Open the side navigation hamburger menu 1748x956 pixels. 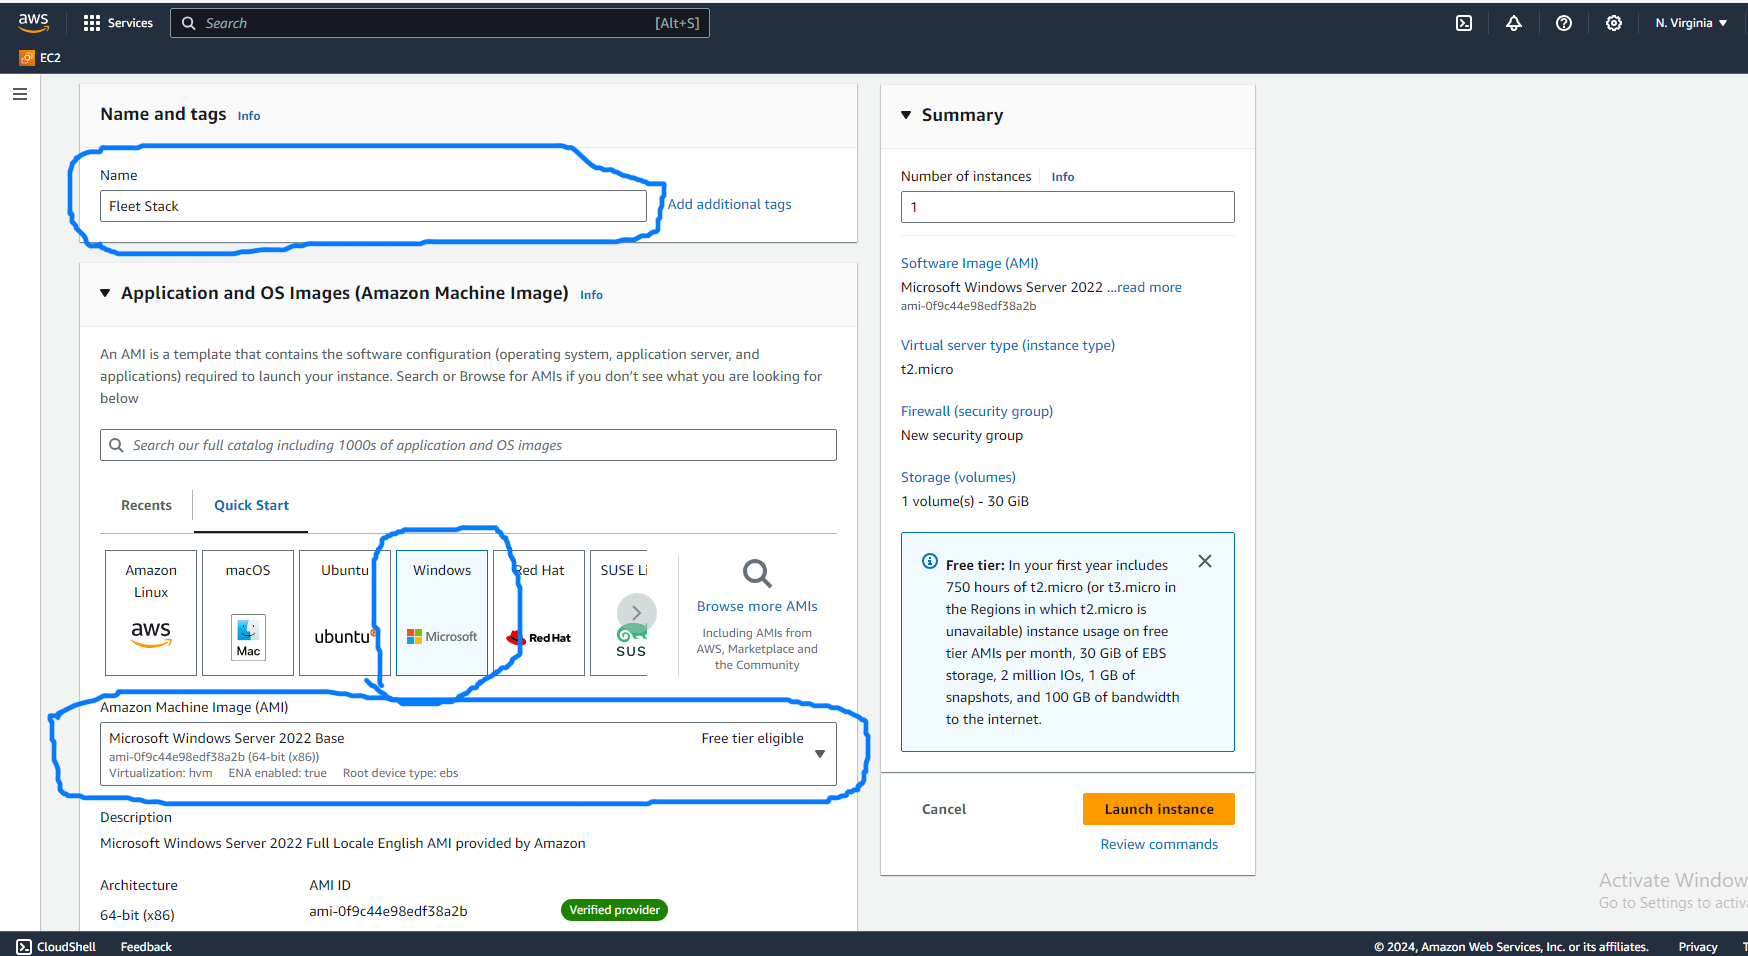click(x=20, y=94)
